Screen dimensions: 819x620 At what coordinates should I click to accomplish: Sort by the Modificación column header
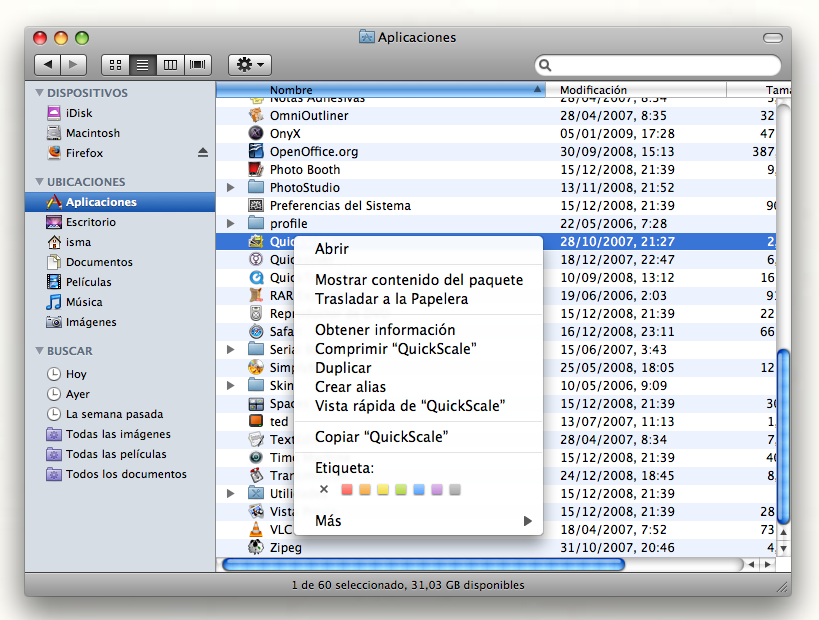coord(636,90)
